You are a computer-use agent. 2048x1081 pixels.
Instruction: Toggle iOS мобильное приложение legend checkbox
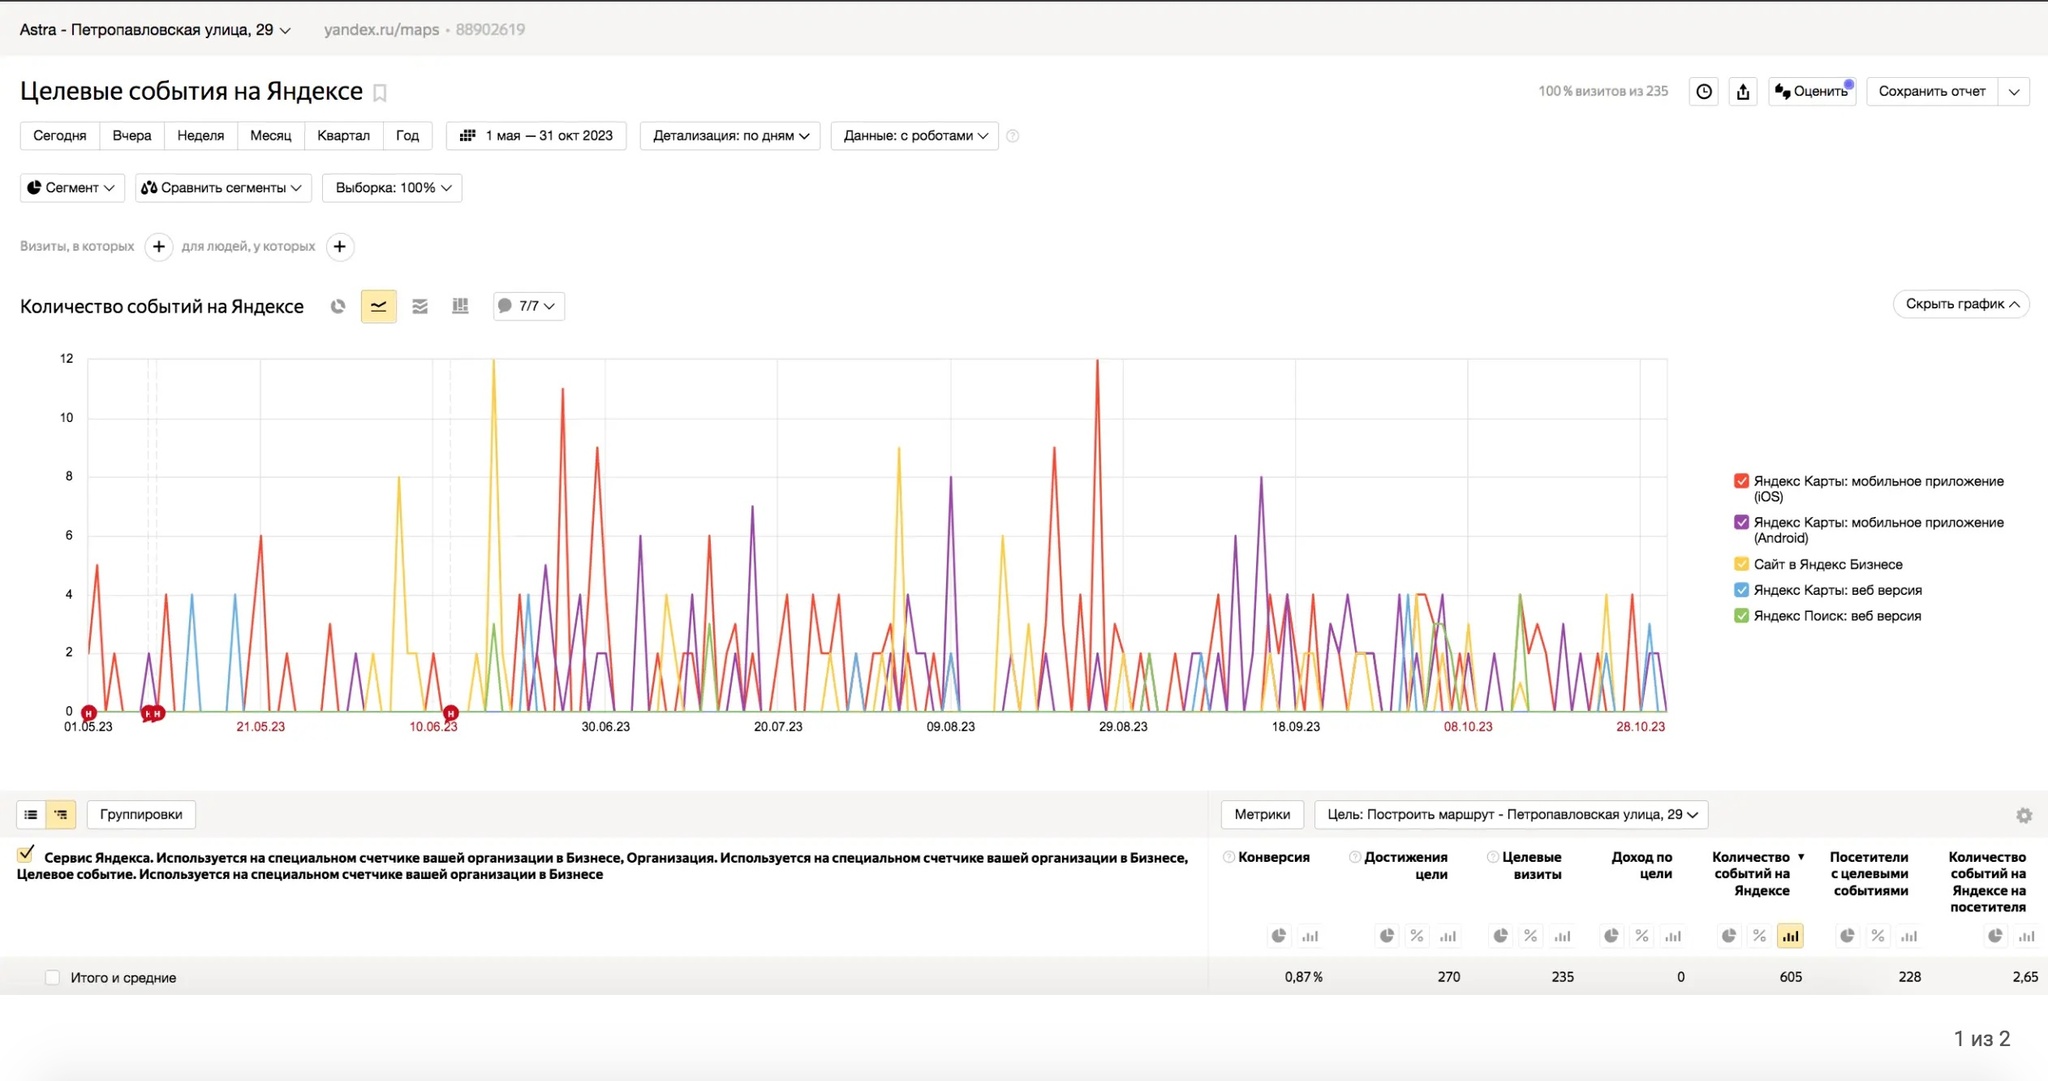click(x=1741, y=481)
